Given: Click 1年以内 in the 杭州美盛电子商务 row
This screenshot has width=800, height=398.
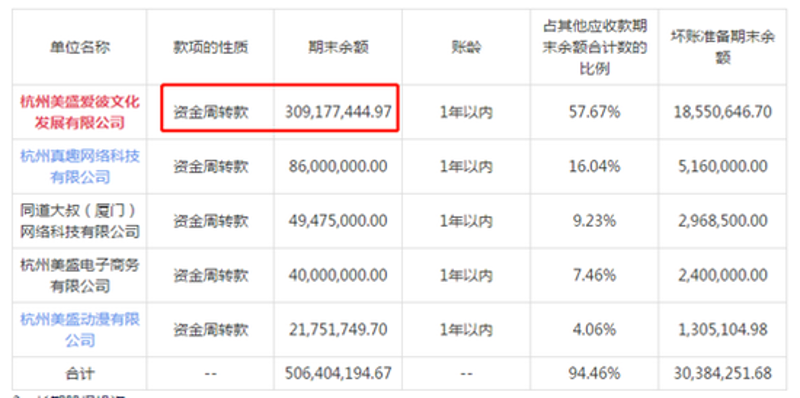Looking at the screenshot, I should pyautogui.click(x=466, y=276).
